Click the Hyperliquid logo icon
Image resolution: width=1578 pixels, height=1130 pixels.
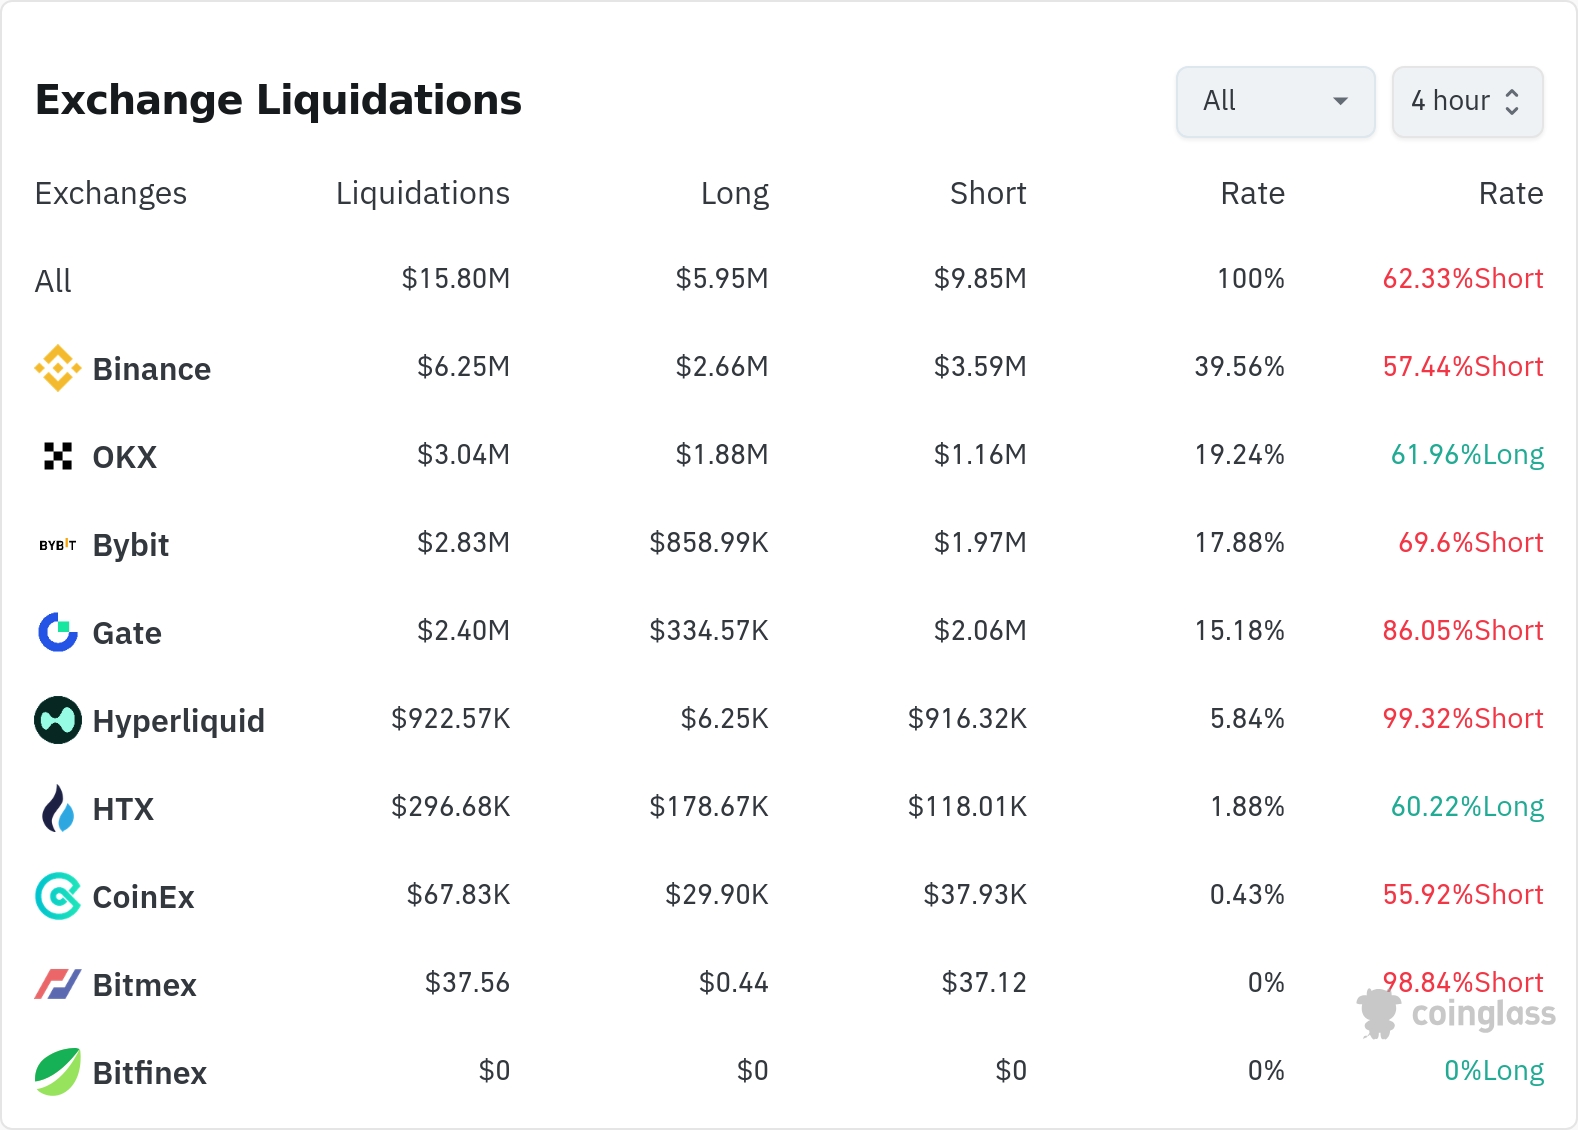tap(58, 720)
